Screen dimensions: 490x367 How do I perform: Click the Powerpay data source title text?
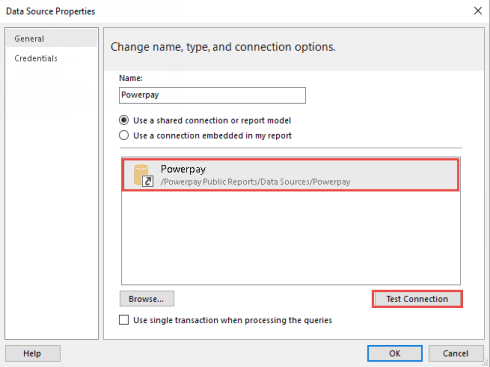(x=183, y=169)
